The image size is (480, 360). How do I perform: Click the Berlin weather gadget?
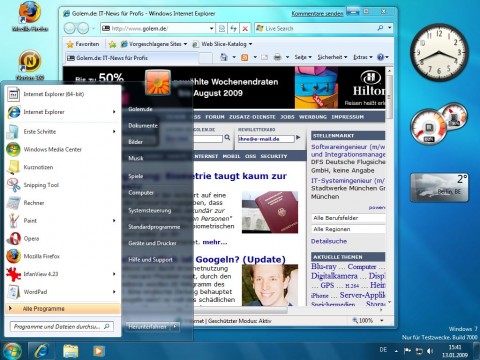439,187
